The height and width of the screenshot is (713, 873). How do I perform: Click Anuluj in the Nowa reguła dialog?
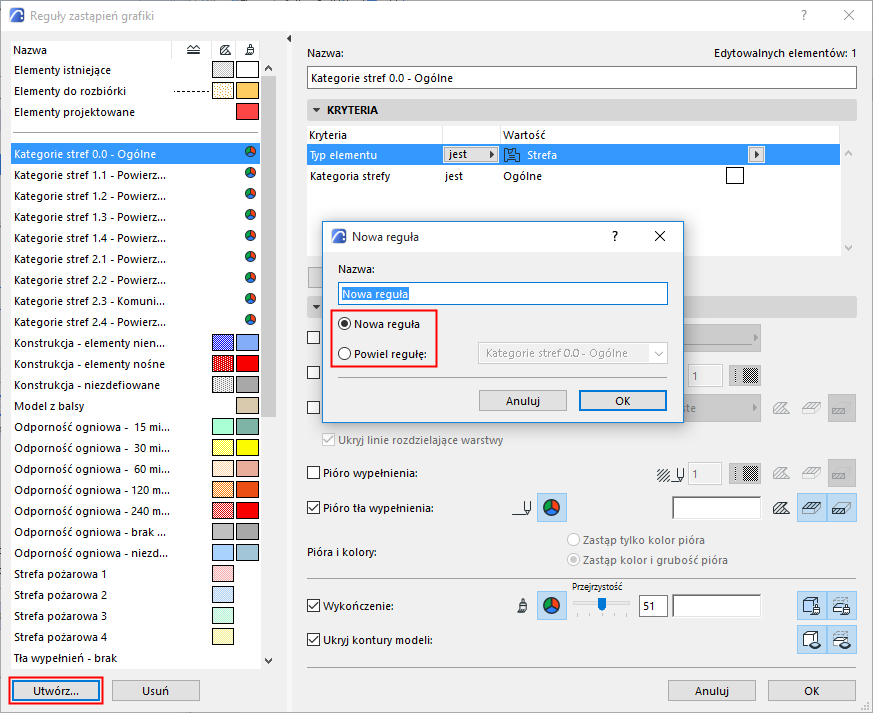click(523, 401)
